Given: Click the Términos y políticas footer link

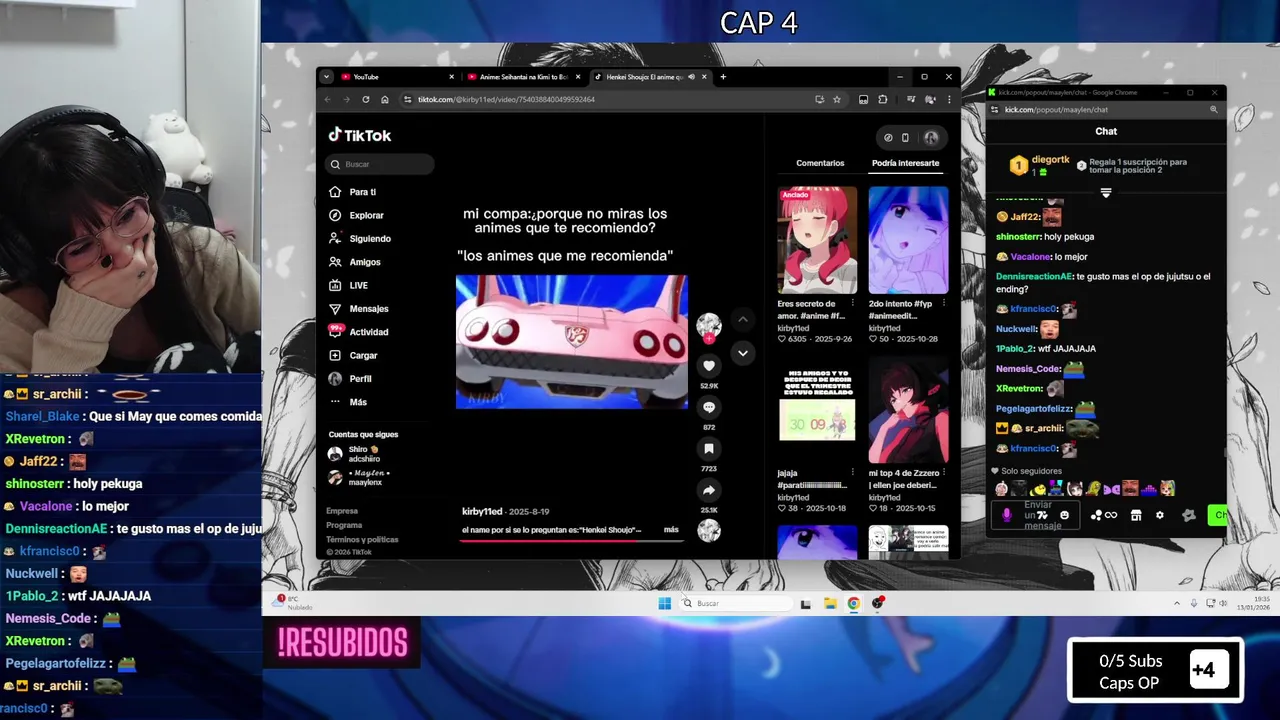Looking at the screenshot, I should point(362,539).
